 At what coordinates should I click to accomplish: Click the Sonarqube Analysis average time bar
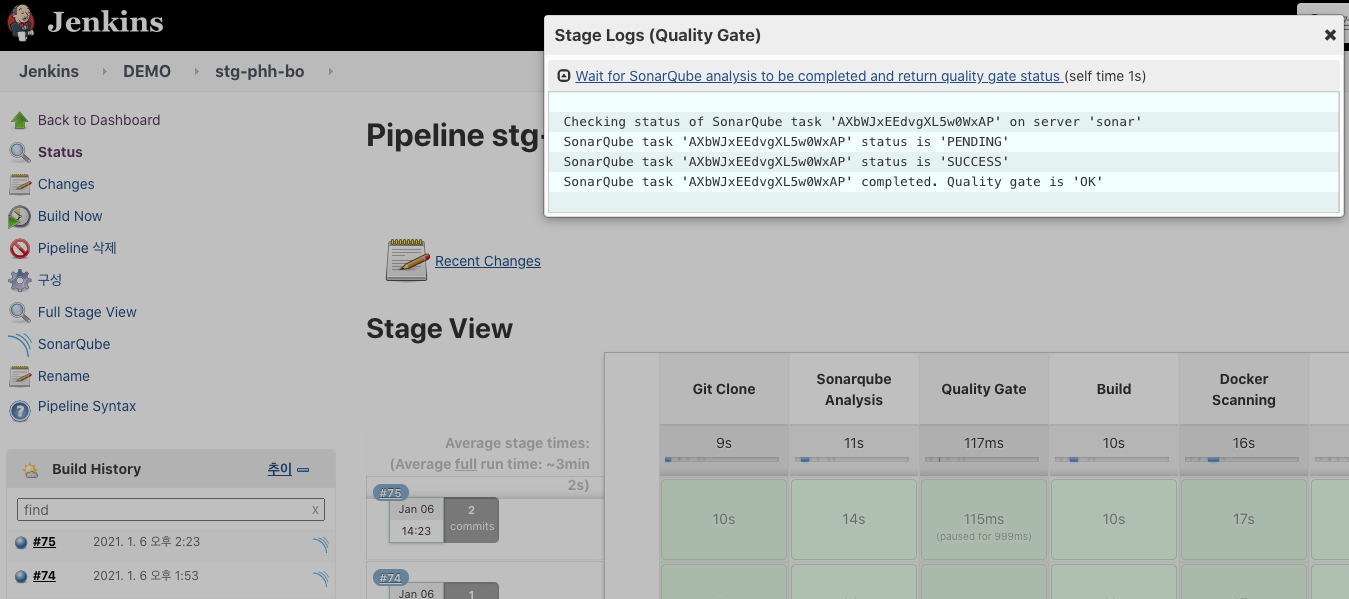point(852,460)
